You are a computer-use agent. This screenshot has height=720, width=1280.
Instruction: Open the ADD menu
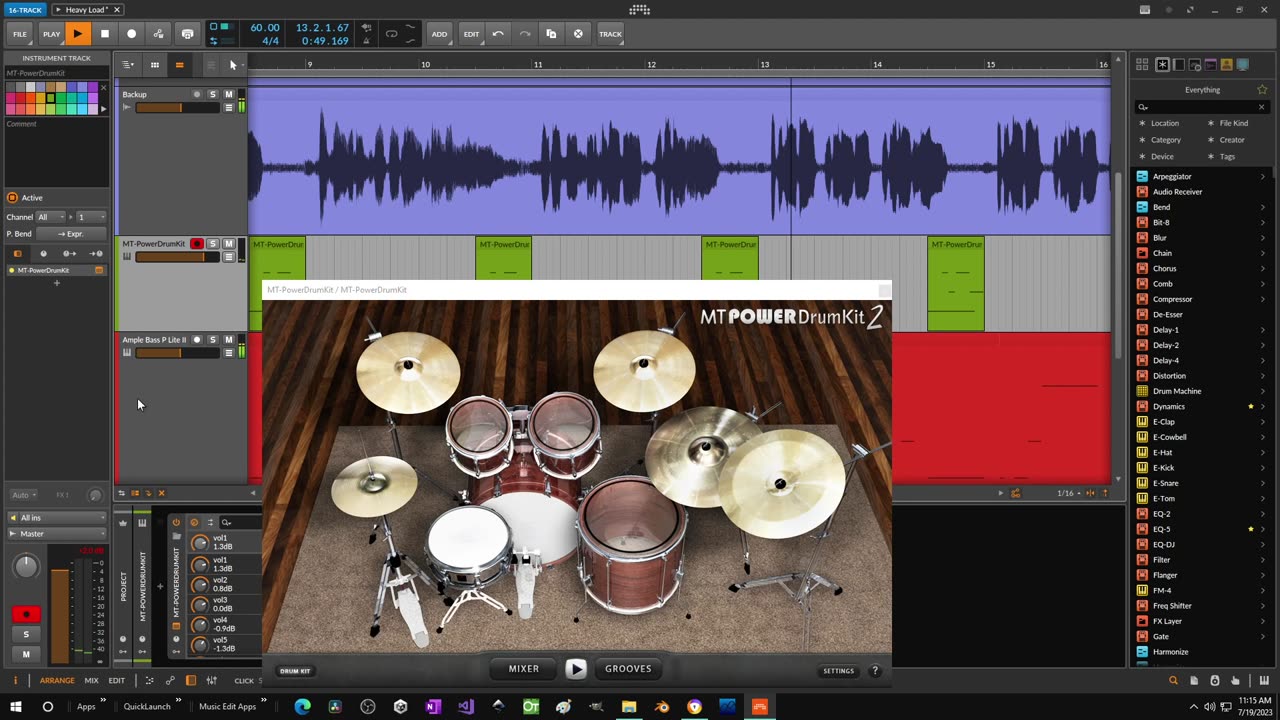click(439, 34)
